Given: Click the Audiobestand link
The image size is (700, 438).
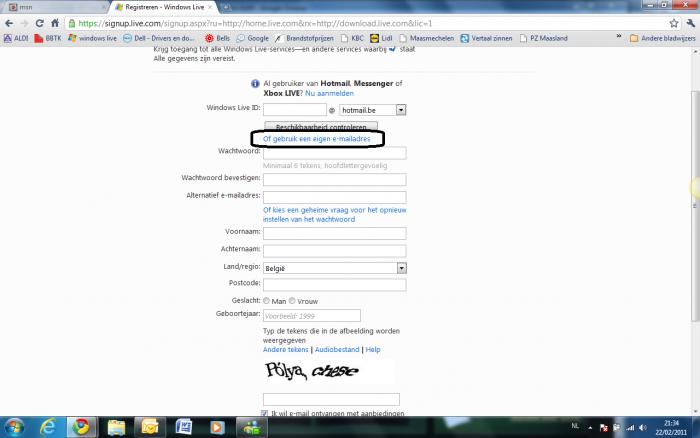Looking at the screenshot, I should [337, 350].
